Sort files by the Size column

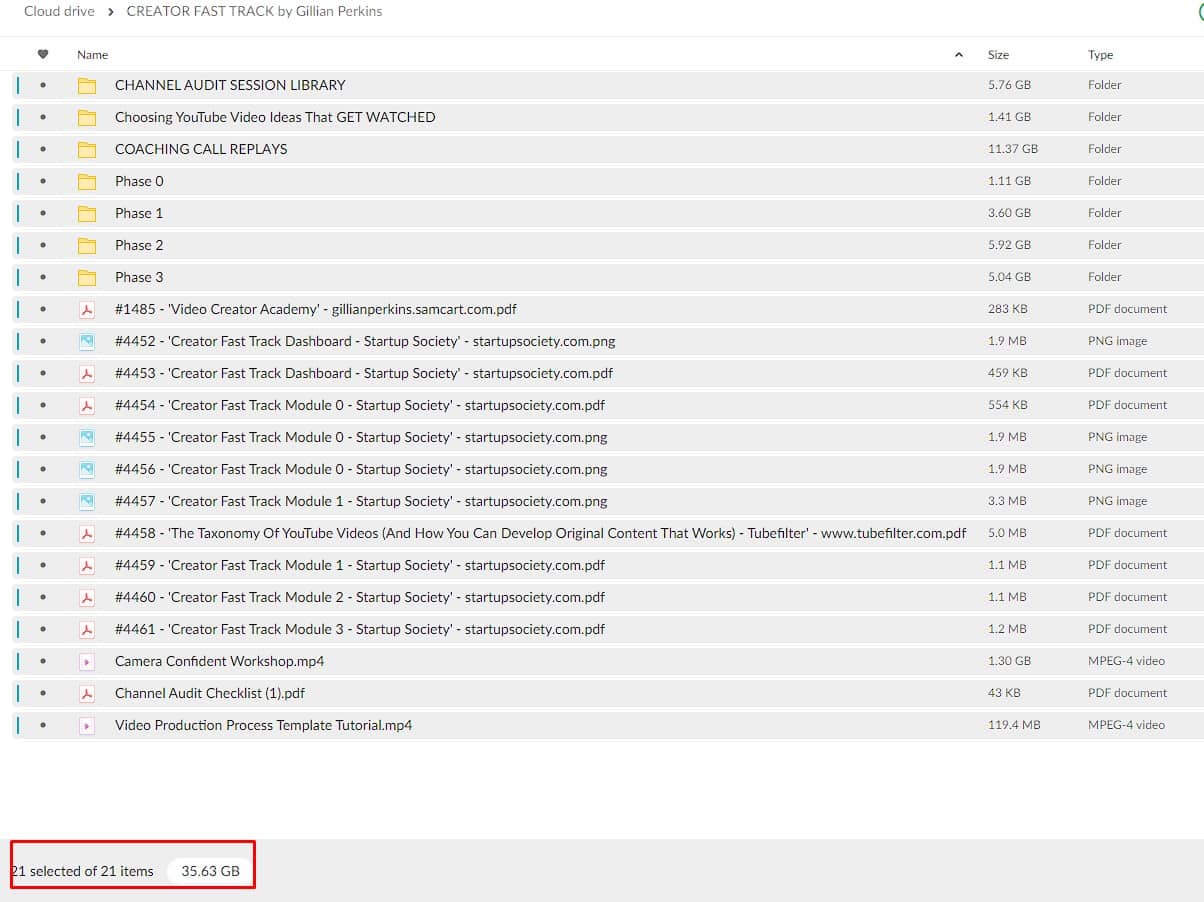(998, 55)
